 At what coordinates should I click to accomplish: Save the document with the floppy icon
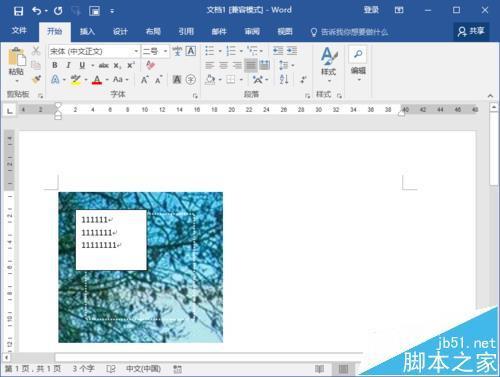point(18,11)
